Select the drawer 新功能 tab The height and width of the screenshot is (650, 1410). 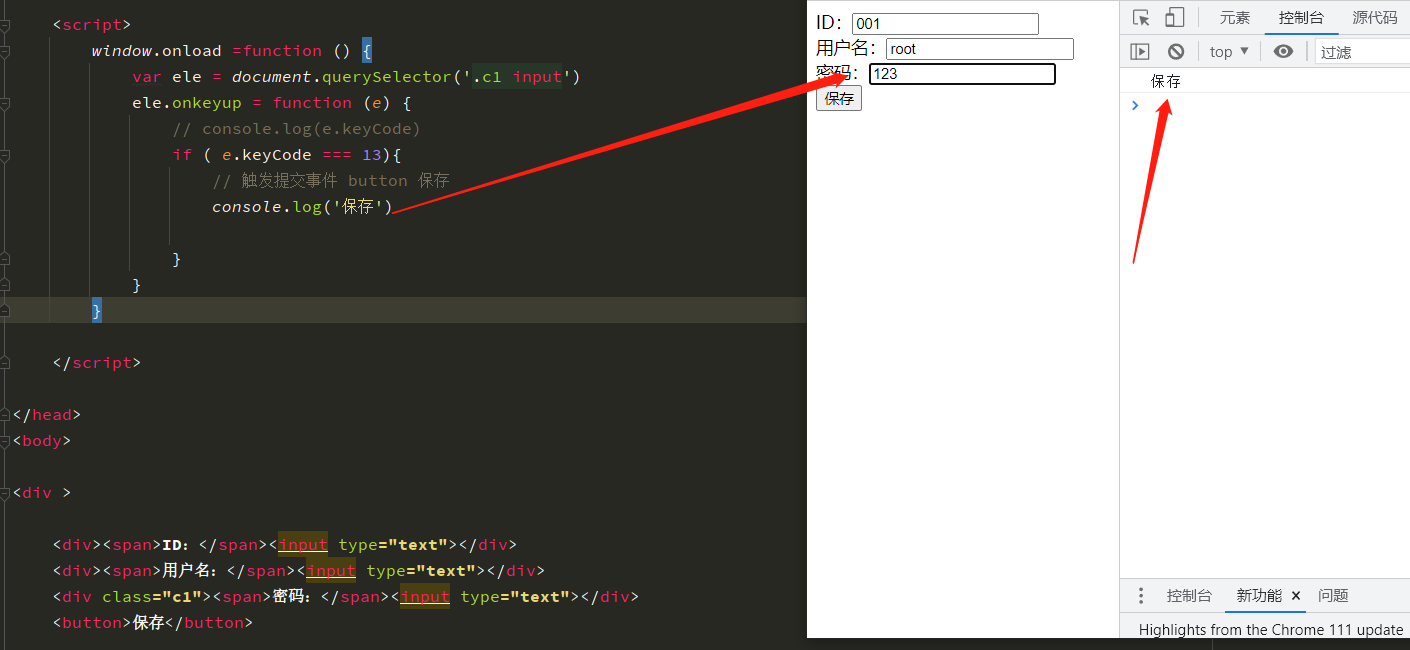click(1259, 596)
